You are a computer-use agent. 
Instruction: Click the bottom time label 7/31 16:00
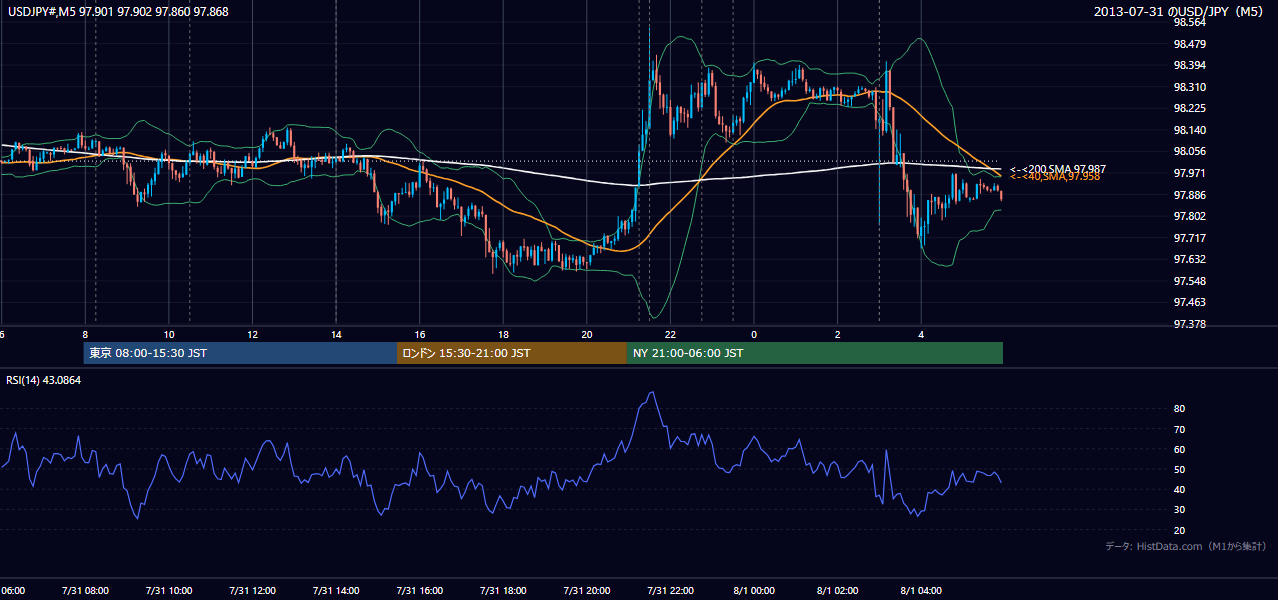(x=419, y=590)
